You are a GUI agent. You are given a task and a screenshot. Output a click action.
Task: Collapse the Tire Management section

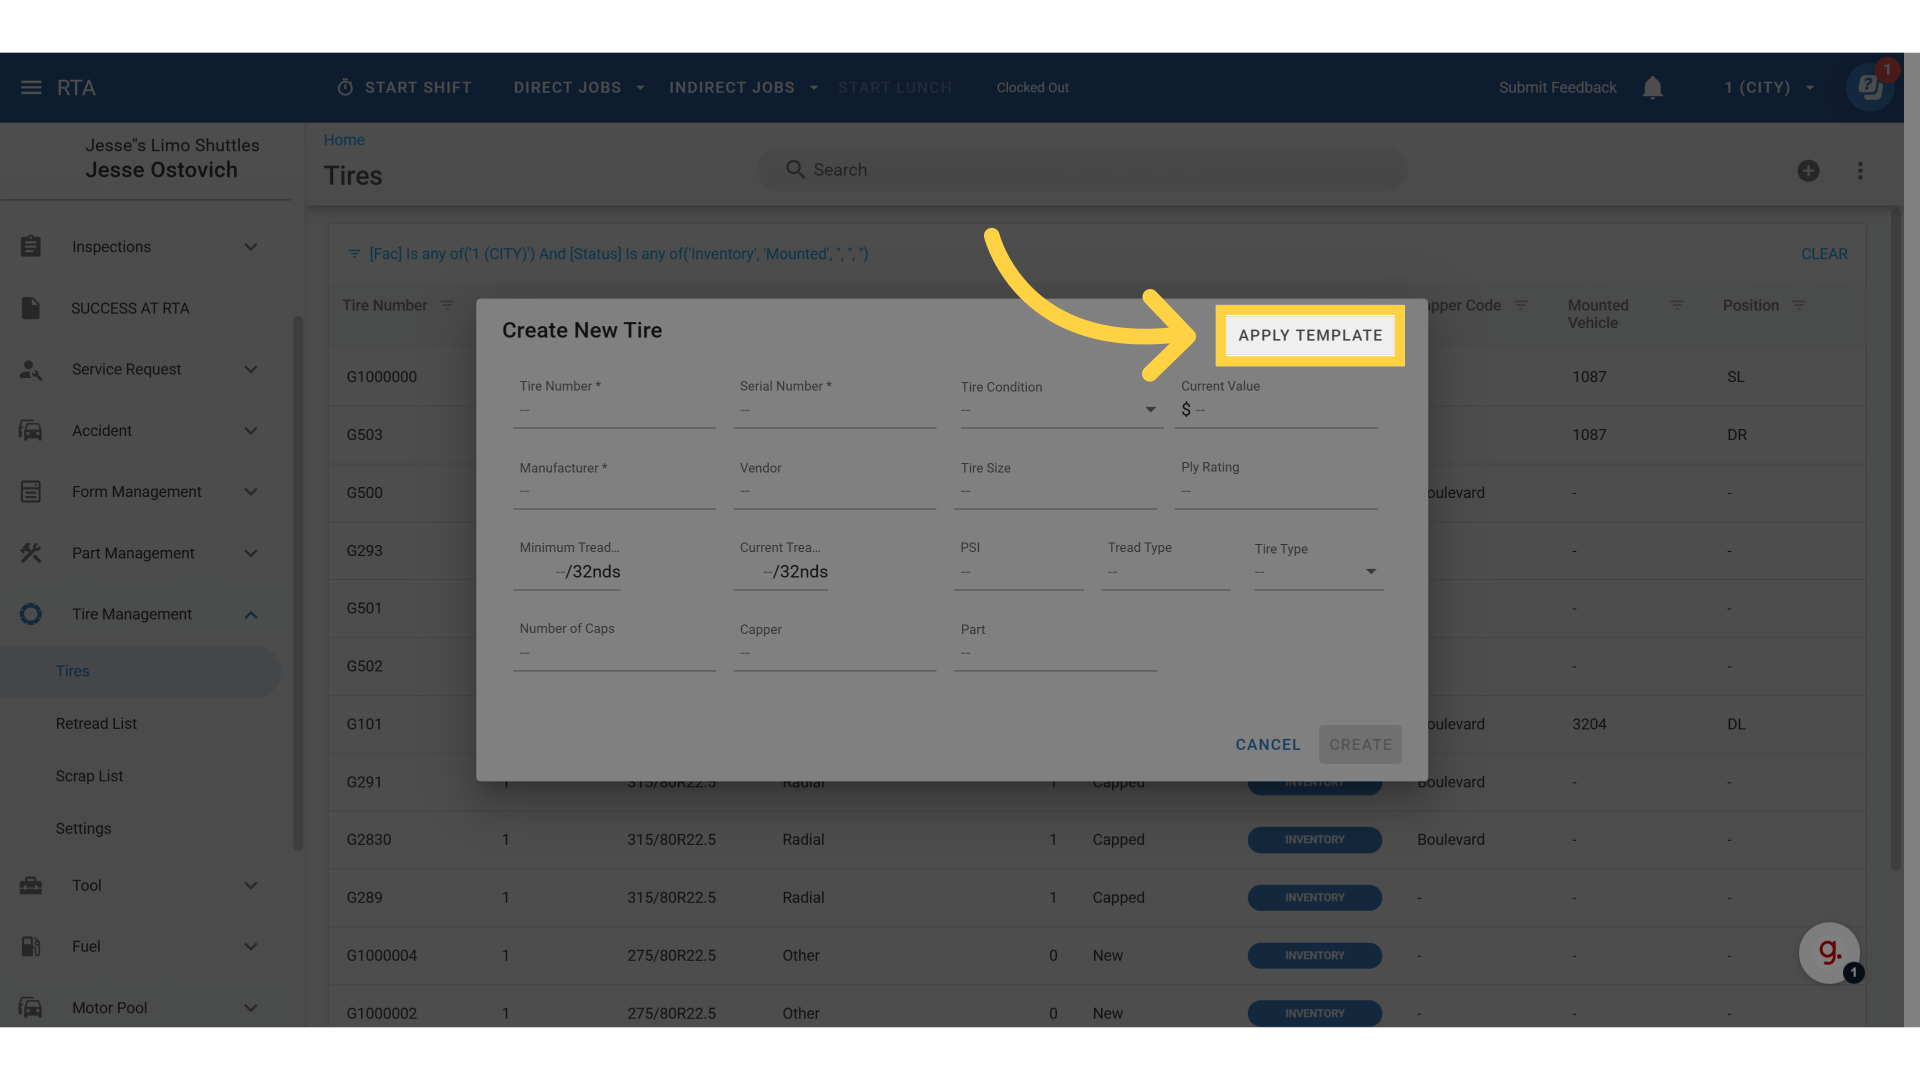pos(251,615)
